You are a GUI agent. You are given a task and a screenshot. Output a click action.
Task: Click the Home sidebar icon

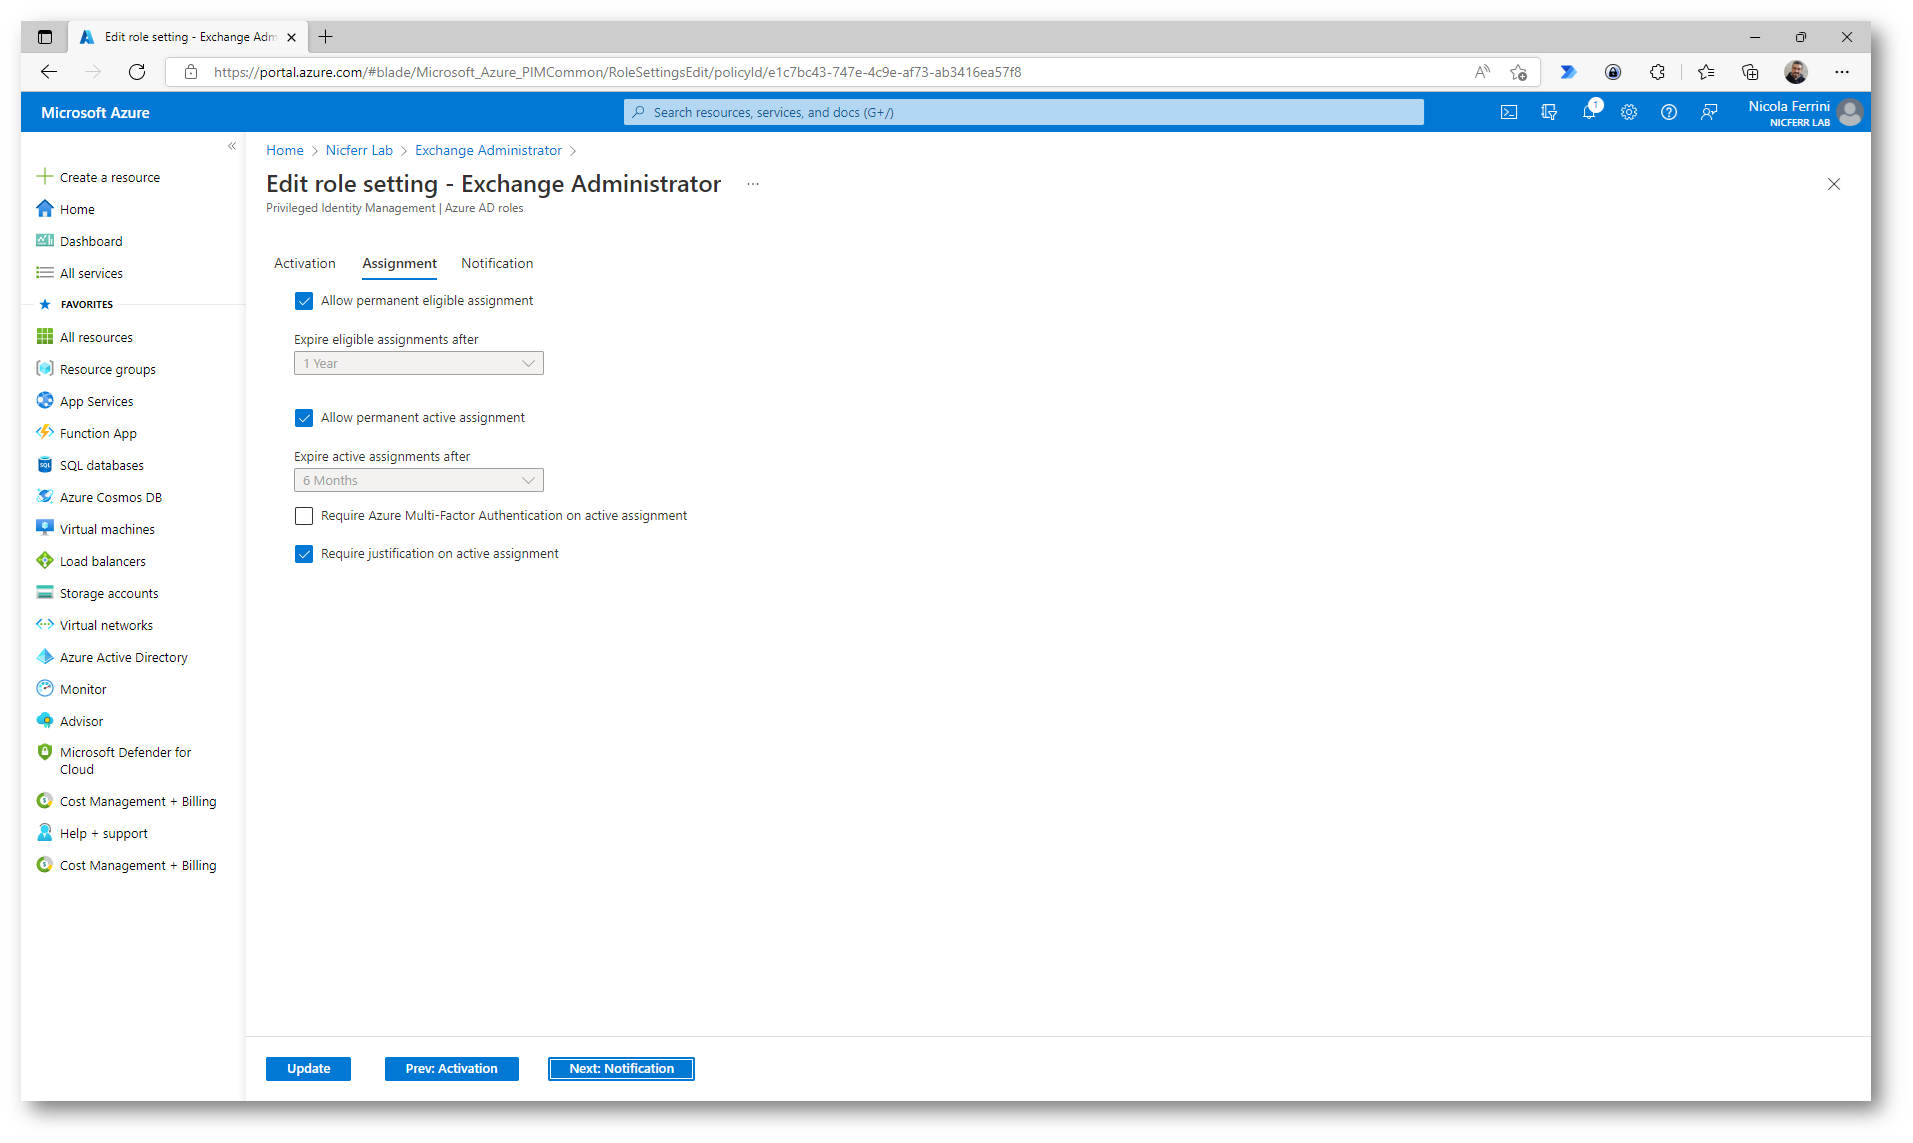pos(45,209)
